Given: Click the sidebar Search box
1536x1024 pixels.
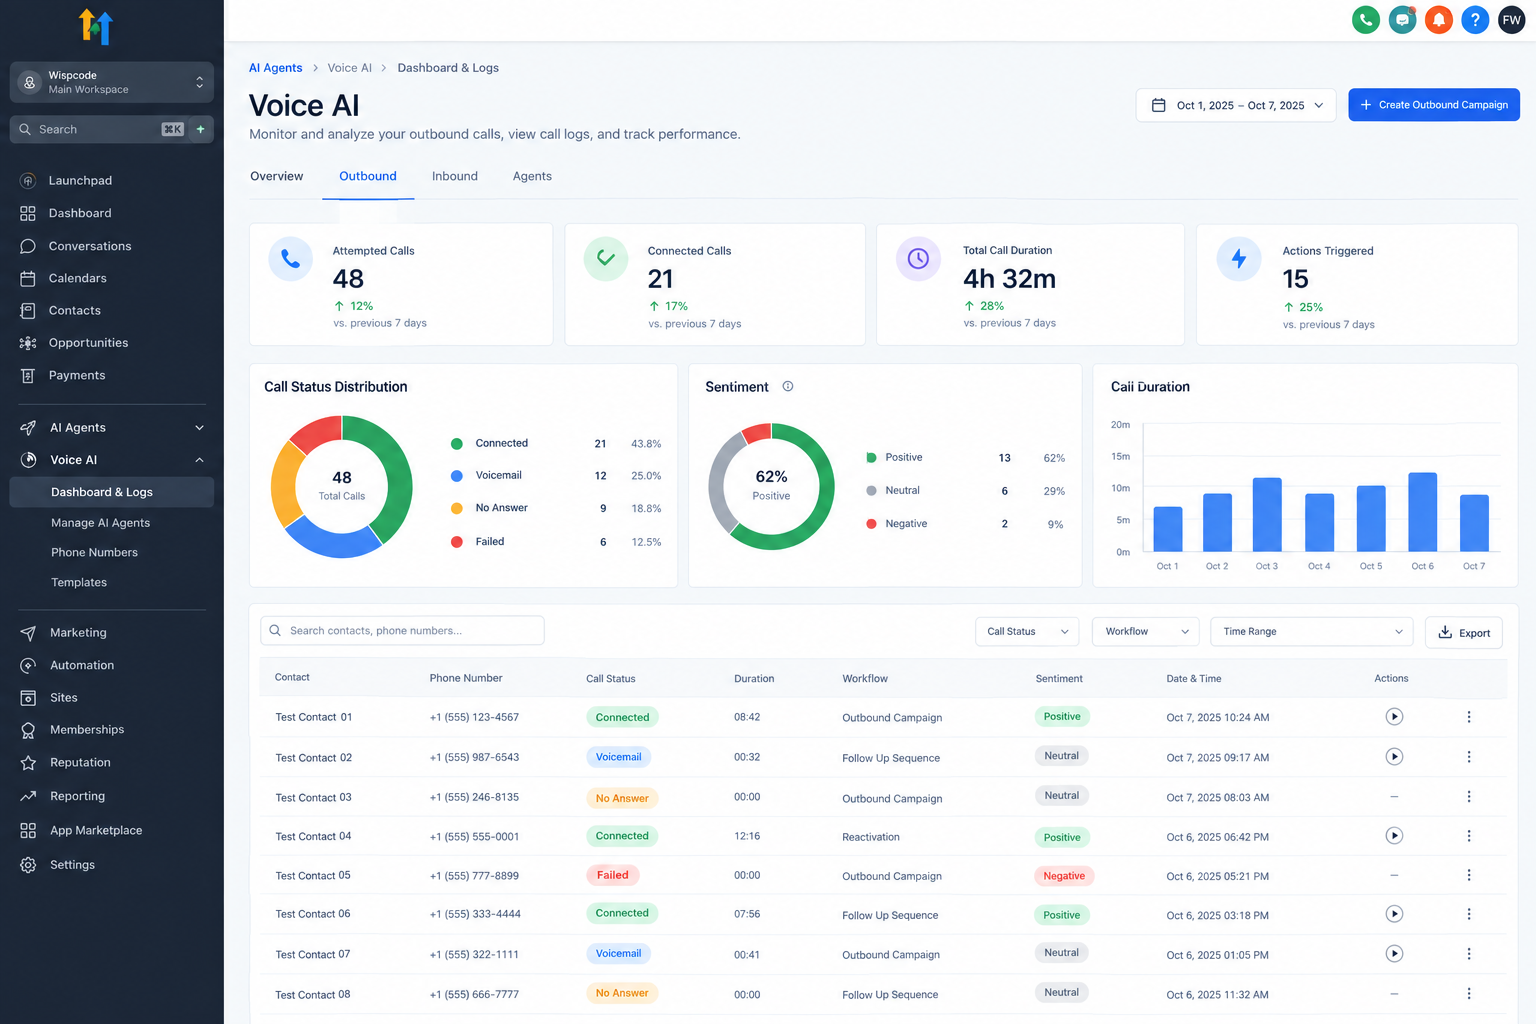Looking at the screenshot, I should (x=98, y=129).
